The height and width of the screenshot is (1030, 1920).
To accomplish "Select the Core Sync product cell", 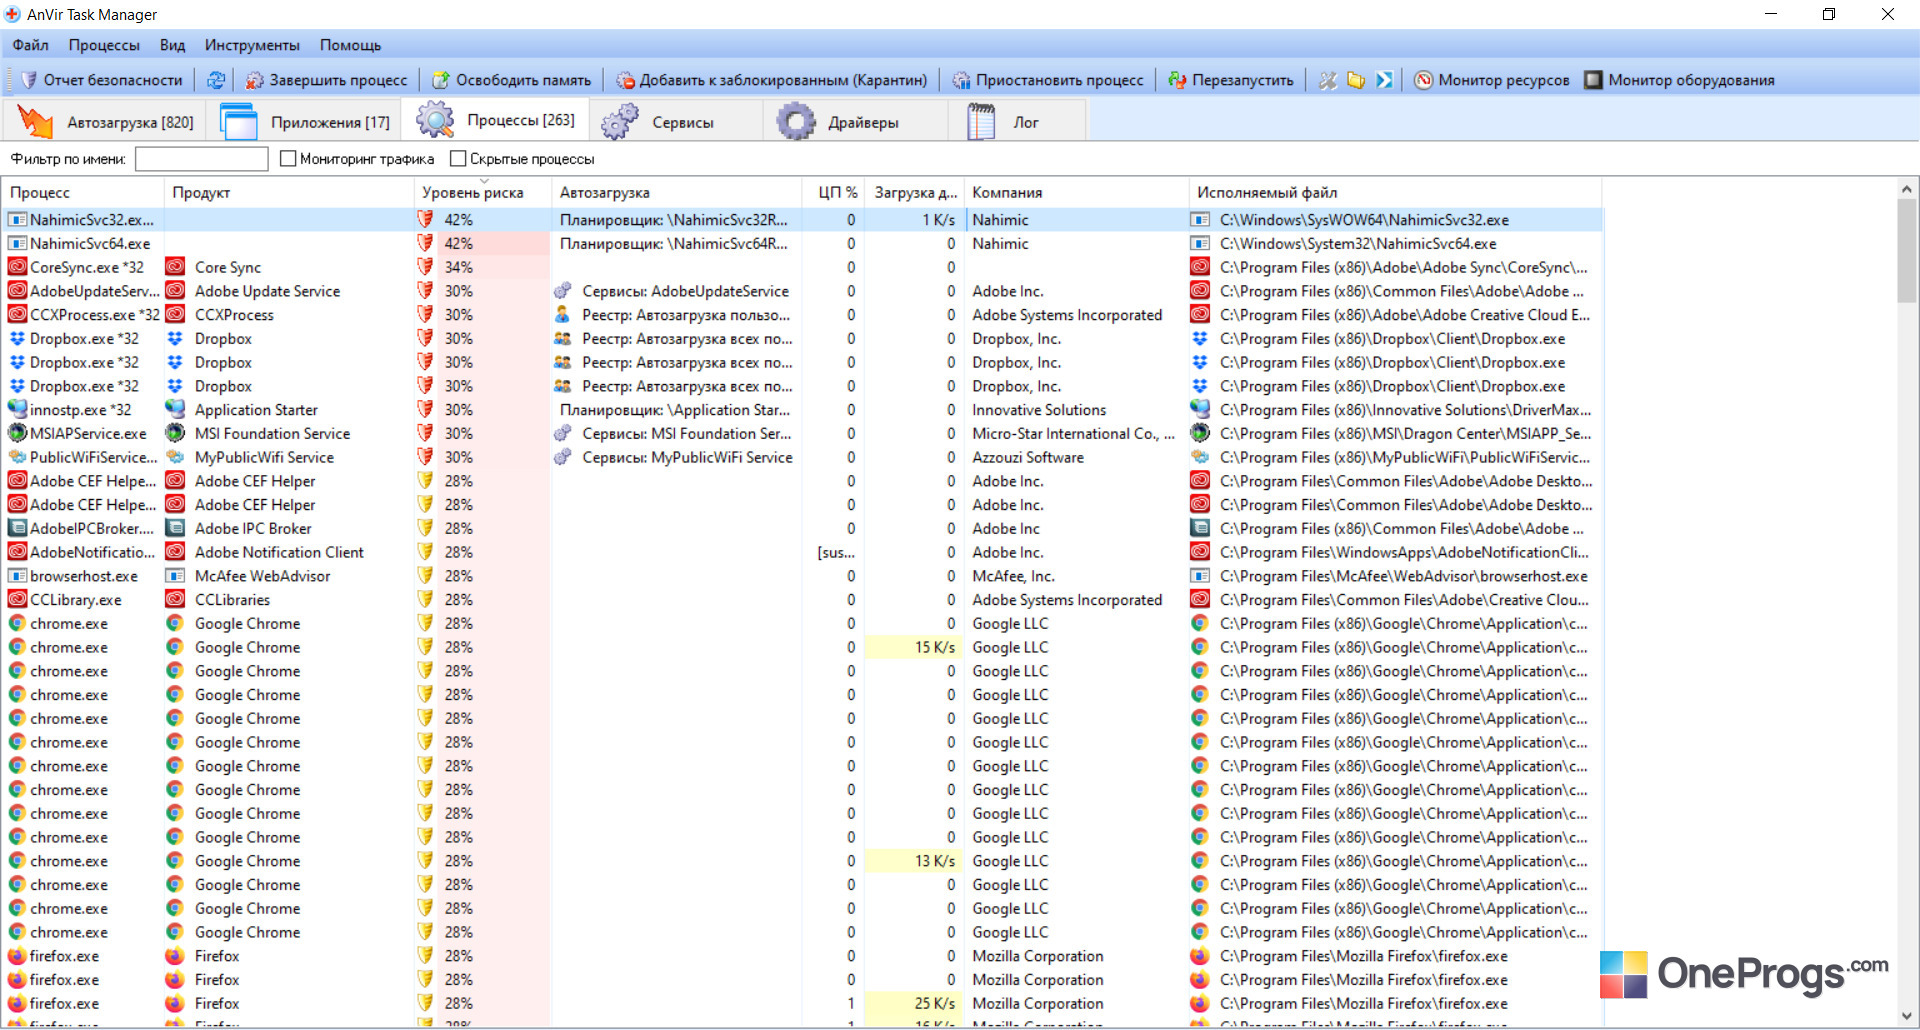I will (228, 267).
